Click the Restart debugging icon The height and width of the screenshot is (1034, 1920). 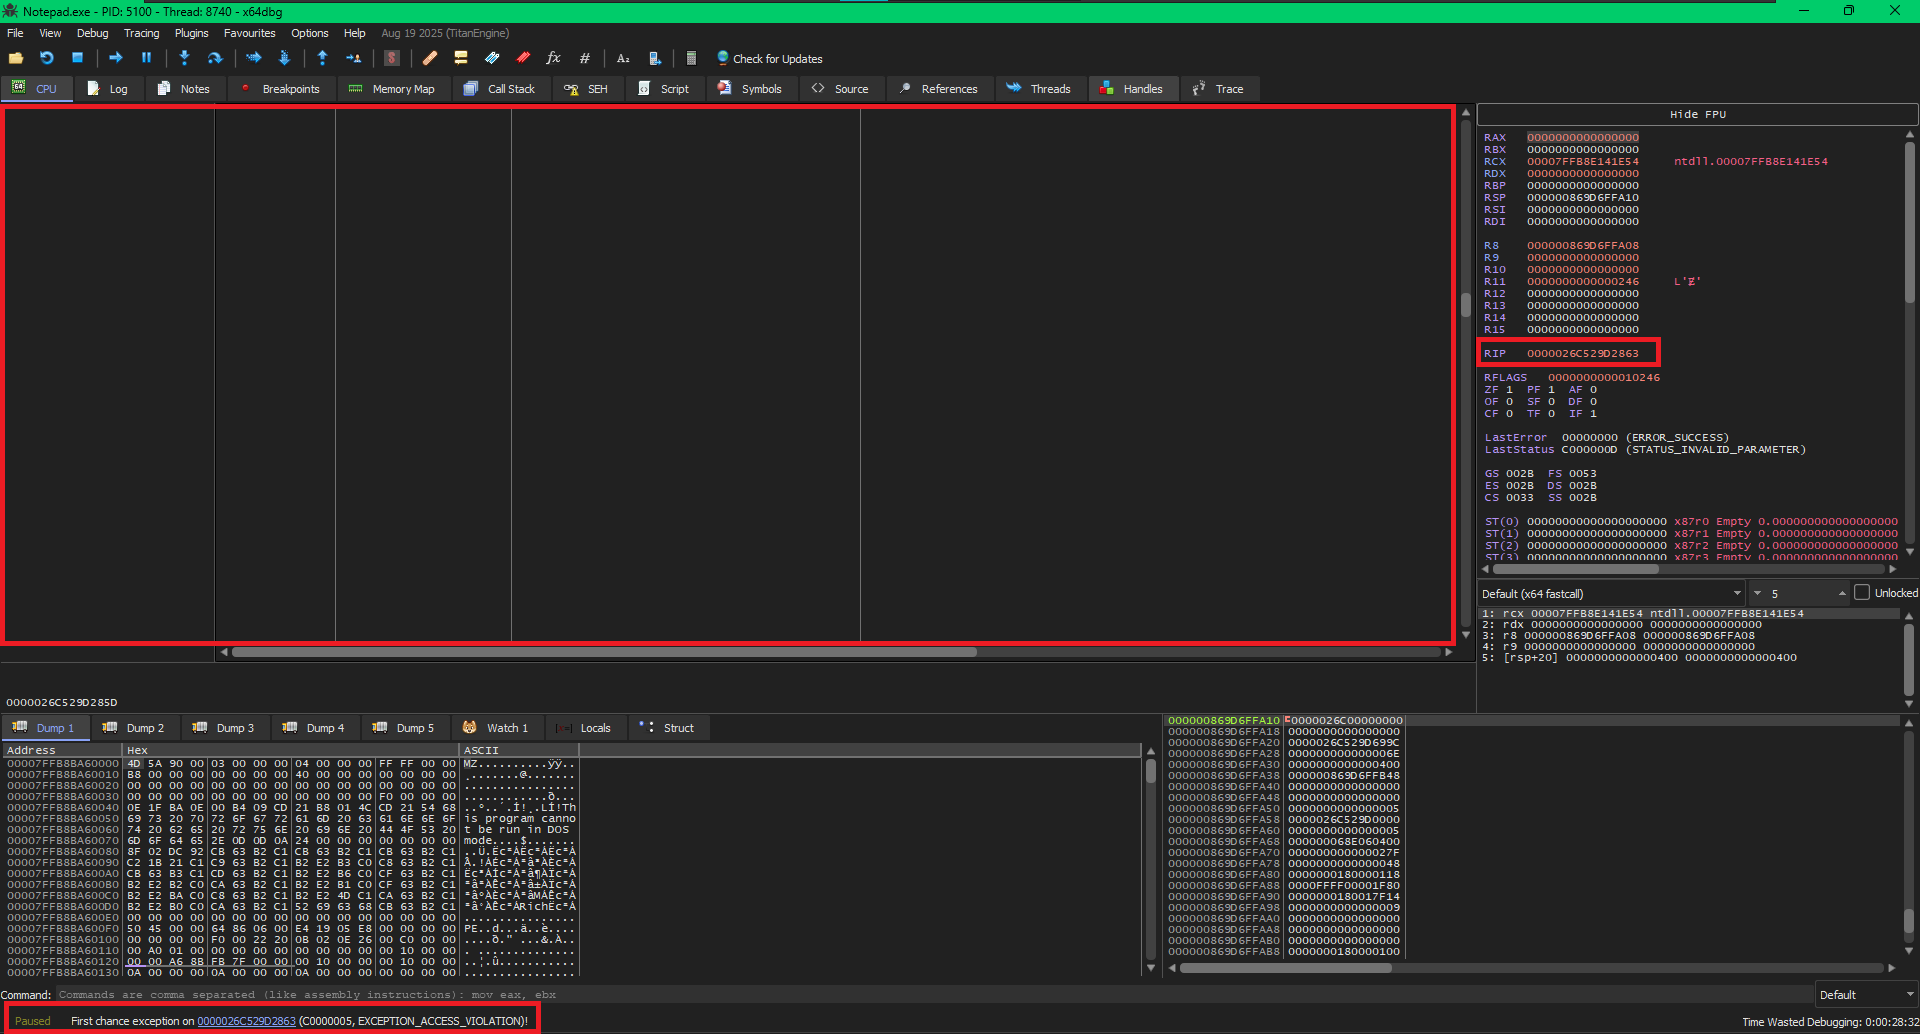(46, 58)
